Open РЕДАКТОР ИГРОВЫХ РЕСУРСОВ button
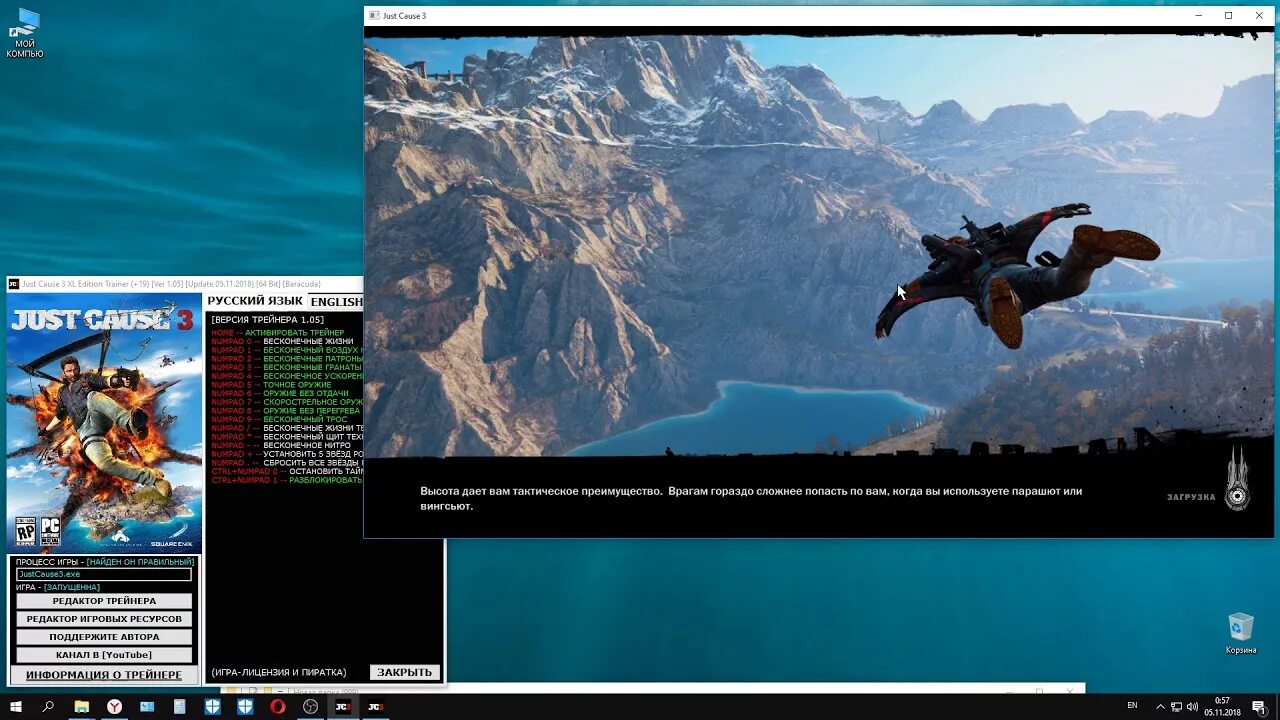Image resolution: width=1280 pixels, height=720 pixels. click(104, 619)
